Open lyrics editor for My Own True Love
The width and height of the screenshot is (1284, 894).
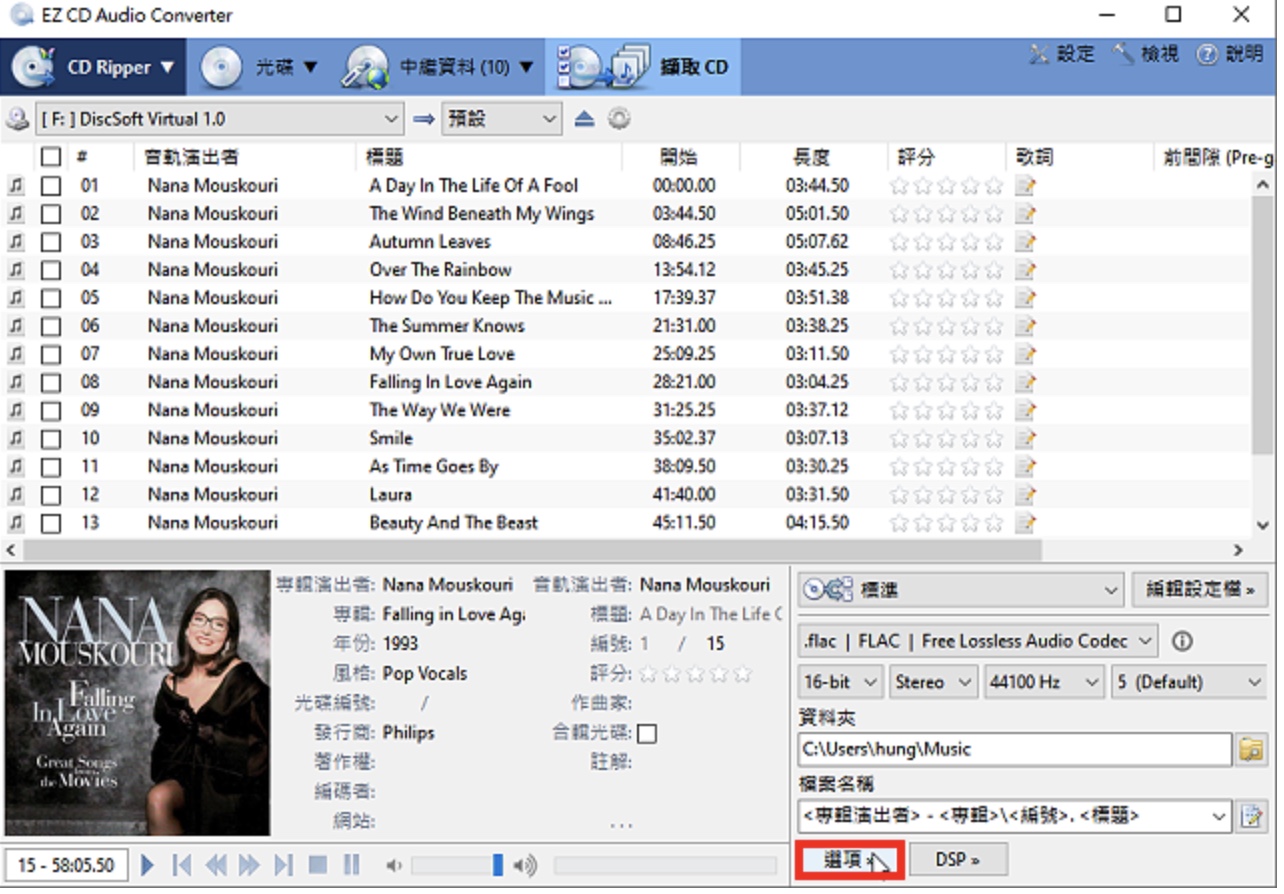coord(1025,354)
